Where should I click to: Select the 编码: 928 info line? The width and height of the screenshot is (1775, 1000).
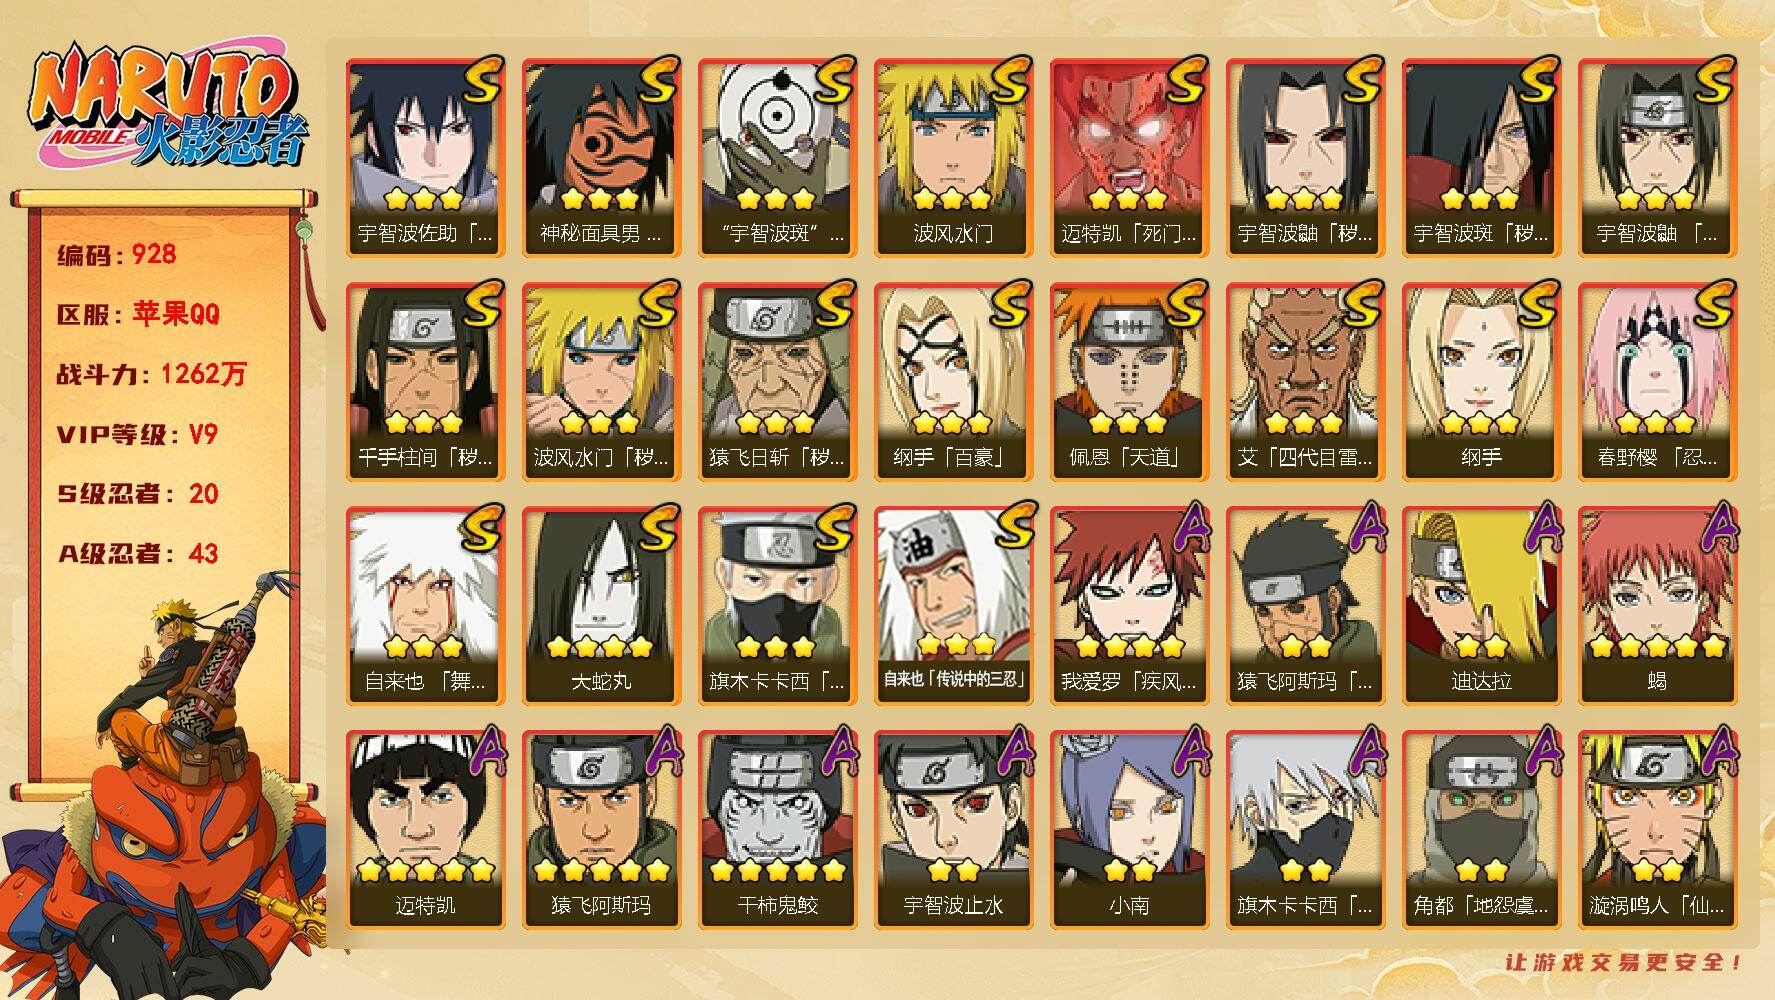[x=117, y=254]
